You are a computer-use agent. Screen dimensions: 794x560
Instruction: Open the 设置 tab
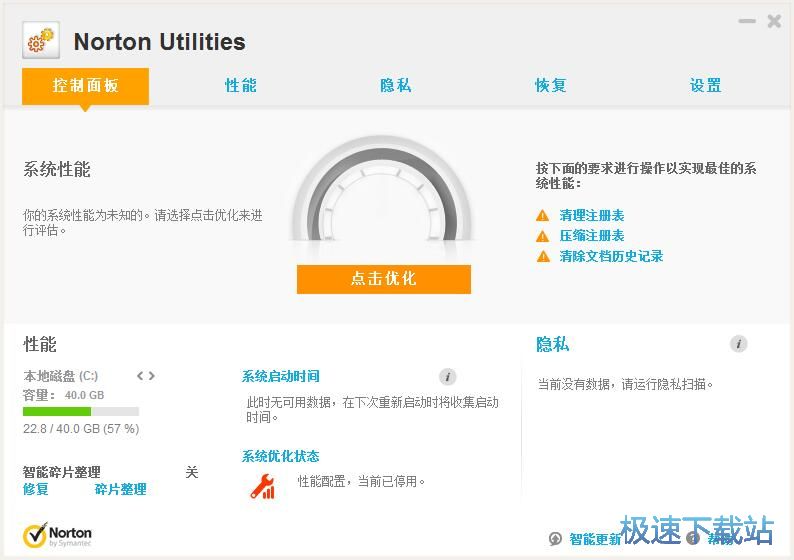coord(705,86)
